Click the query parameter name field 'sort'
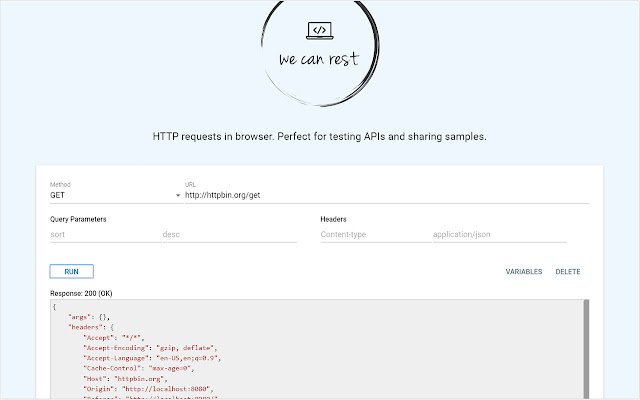 pos(105,234)
